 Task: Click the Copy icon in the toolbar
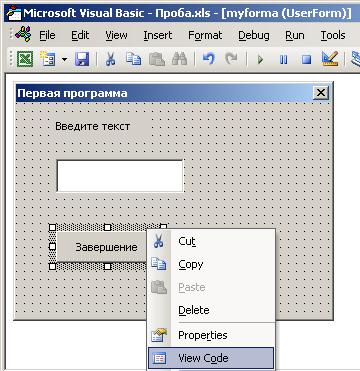tap(133, 59)
